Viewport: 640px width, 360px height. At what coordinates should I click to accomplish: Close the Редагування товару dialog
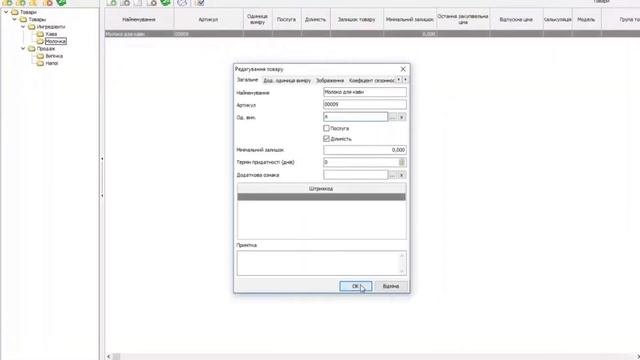[x=403, y=69]
